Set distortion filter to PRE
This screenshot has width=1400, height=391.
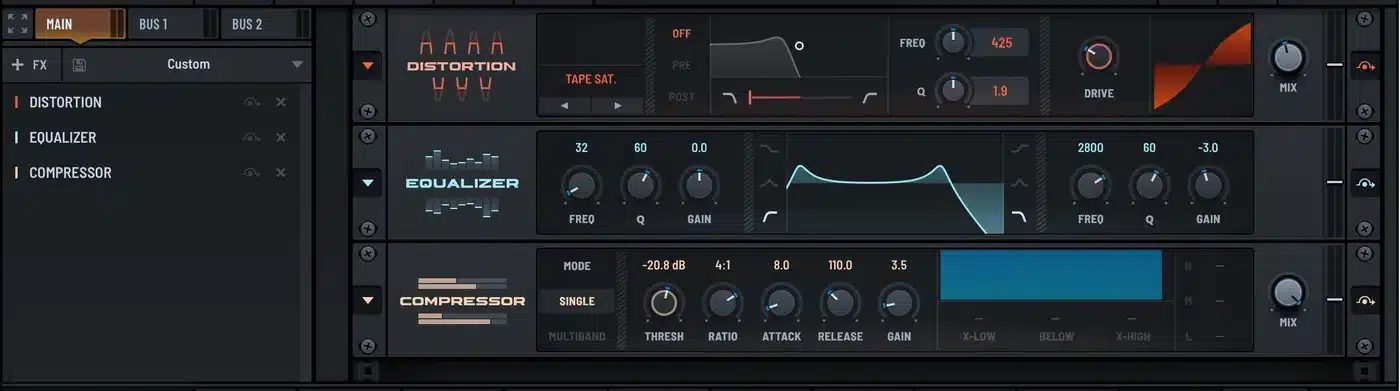[x=681, y=66]
